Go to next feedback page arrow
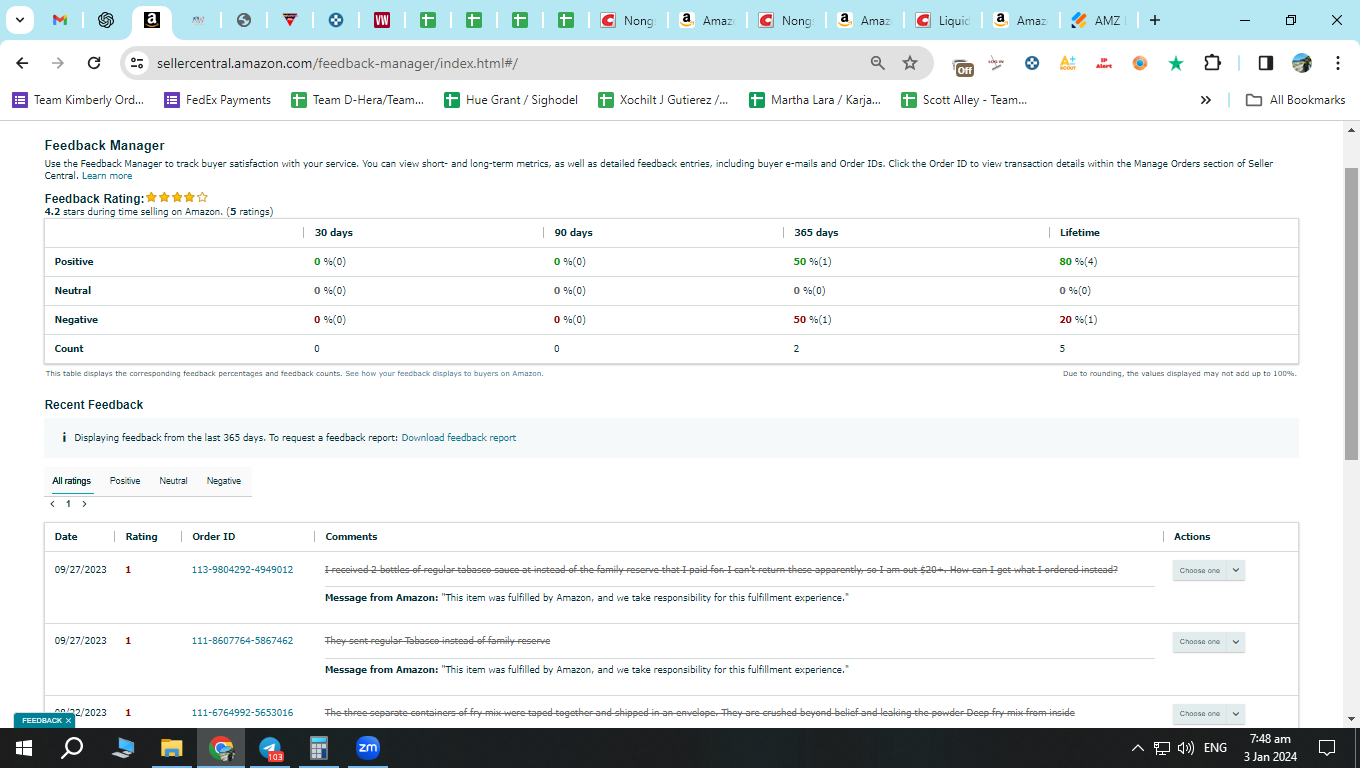Screen dimensions: 1360x768 point(84,504)
